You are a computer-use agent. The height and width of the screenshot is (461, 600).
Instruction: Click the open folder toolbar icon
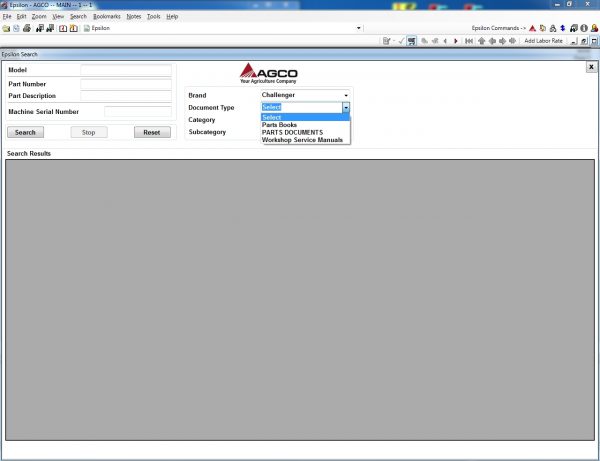pyautogui.click(x=6, y=28)
